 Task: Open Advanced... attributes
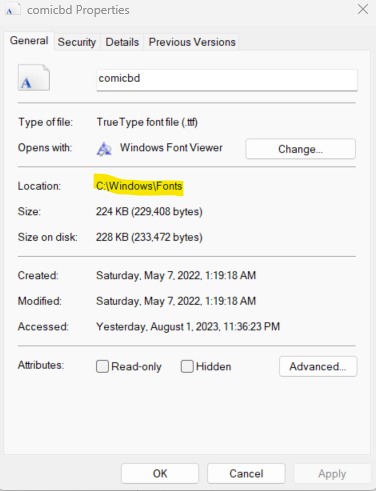pyautogui.click(x=318, y=367)
